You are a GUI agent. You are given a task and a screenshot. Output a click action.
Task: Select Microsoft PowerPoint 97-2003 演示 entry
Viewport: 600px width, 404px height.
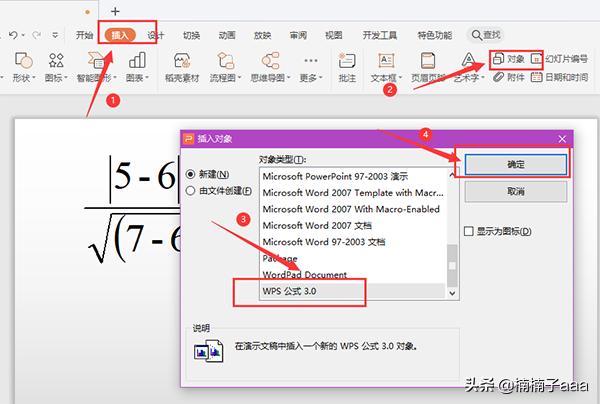coord(352,176)
